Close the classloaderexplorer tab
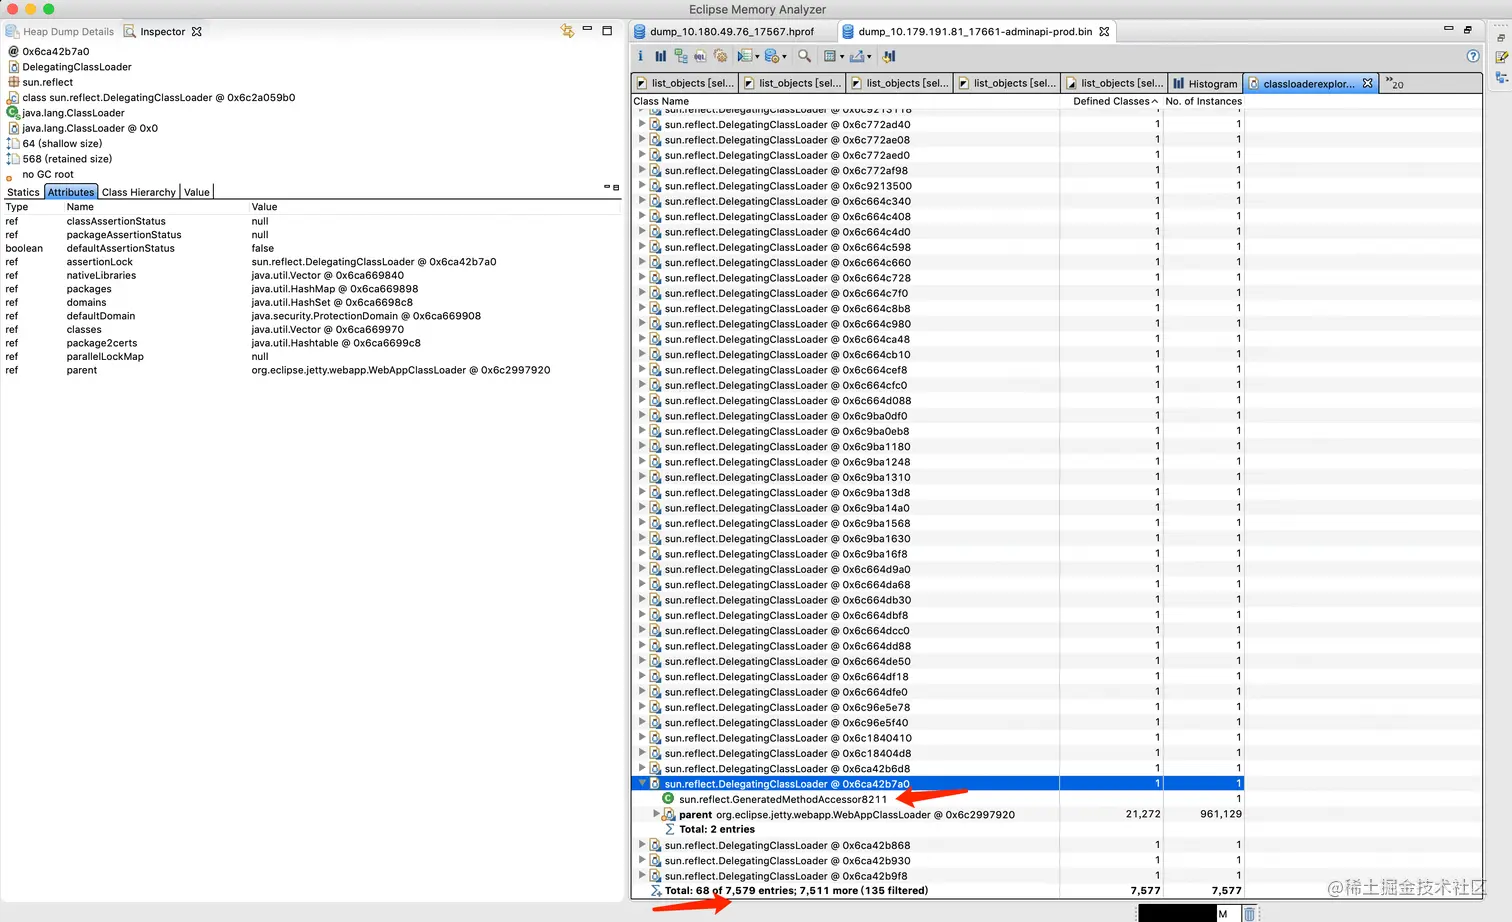 pos(1368,83)
